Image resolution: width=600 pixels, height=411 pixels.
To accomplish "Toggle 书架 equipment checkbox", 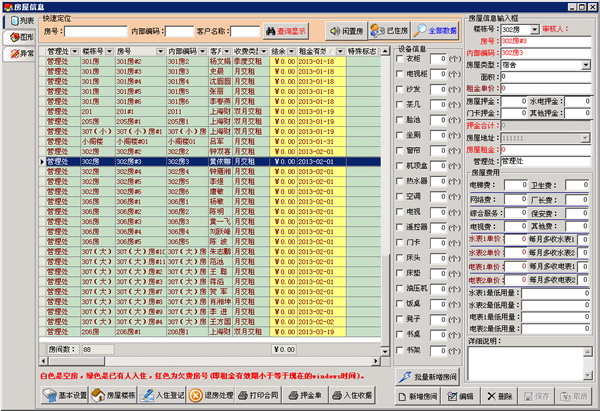I will click(x=399, y=349).
